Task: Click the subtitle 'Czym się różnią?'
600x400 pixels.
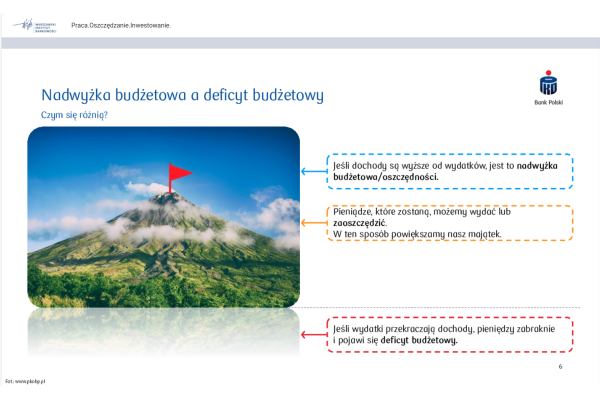Action: (x=74, y=115)
